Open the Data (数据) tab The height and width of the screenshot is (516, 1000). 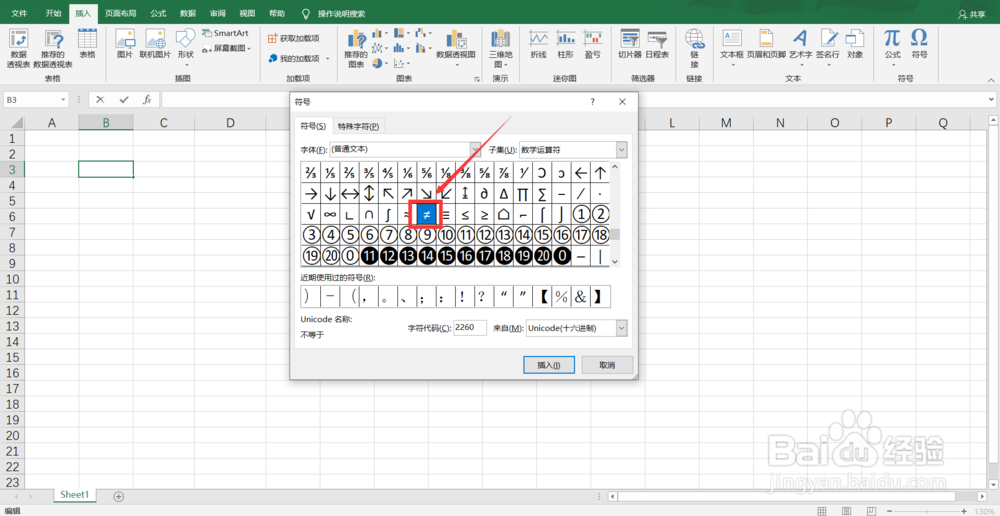(x=188, y=13)
